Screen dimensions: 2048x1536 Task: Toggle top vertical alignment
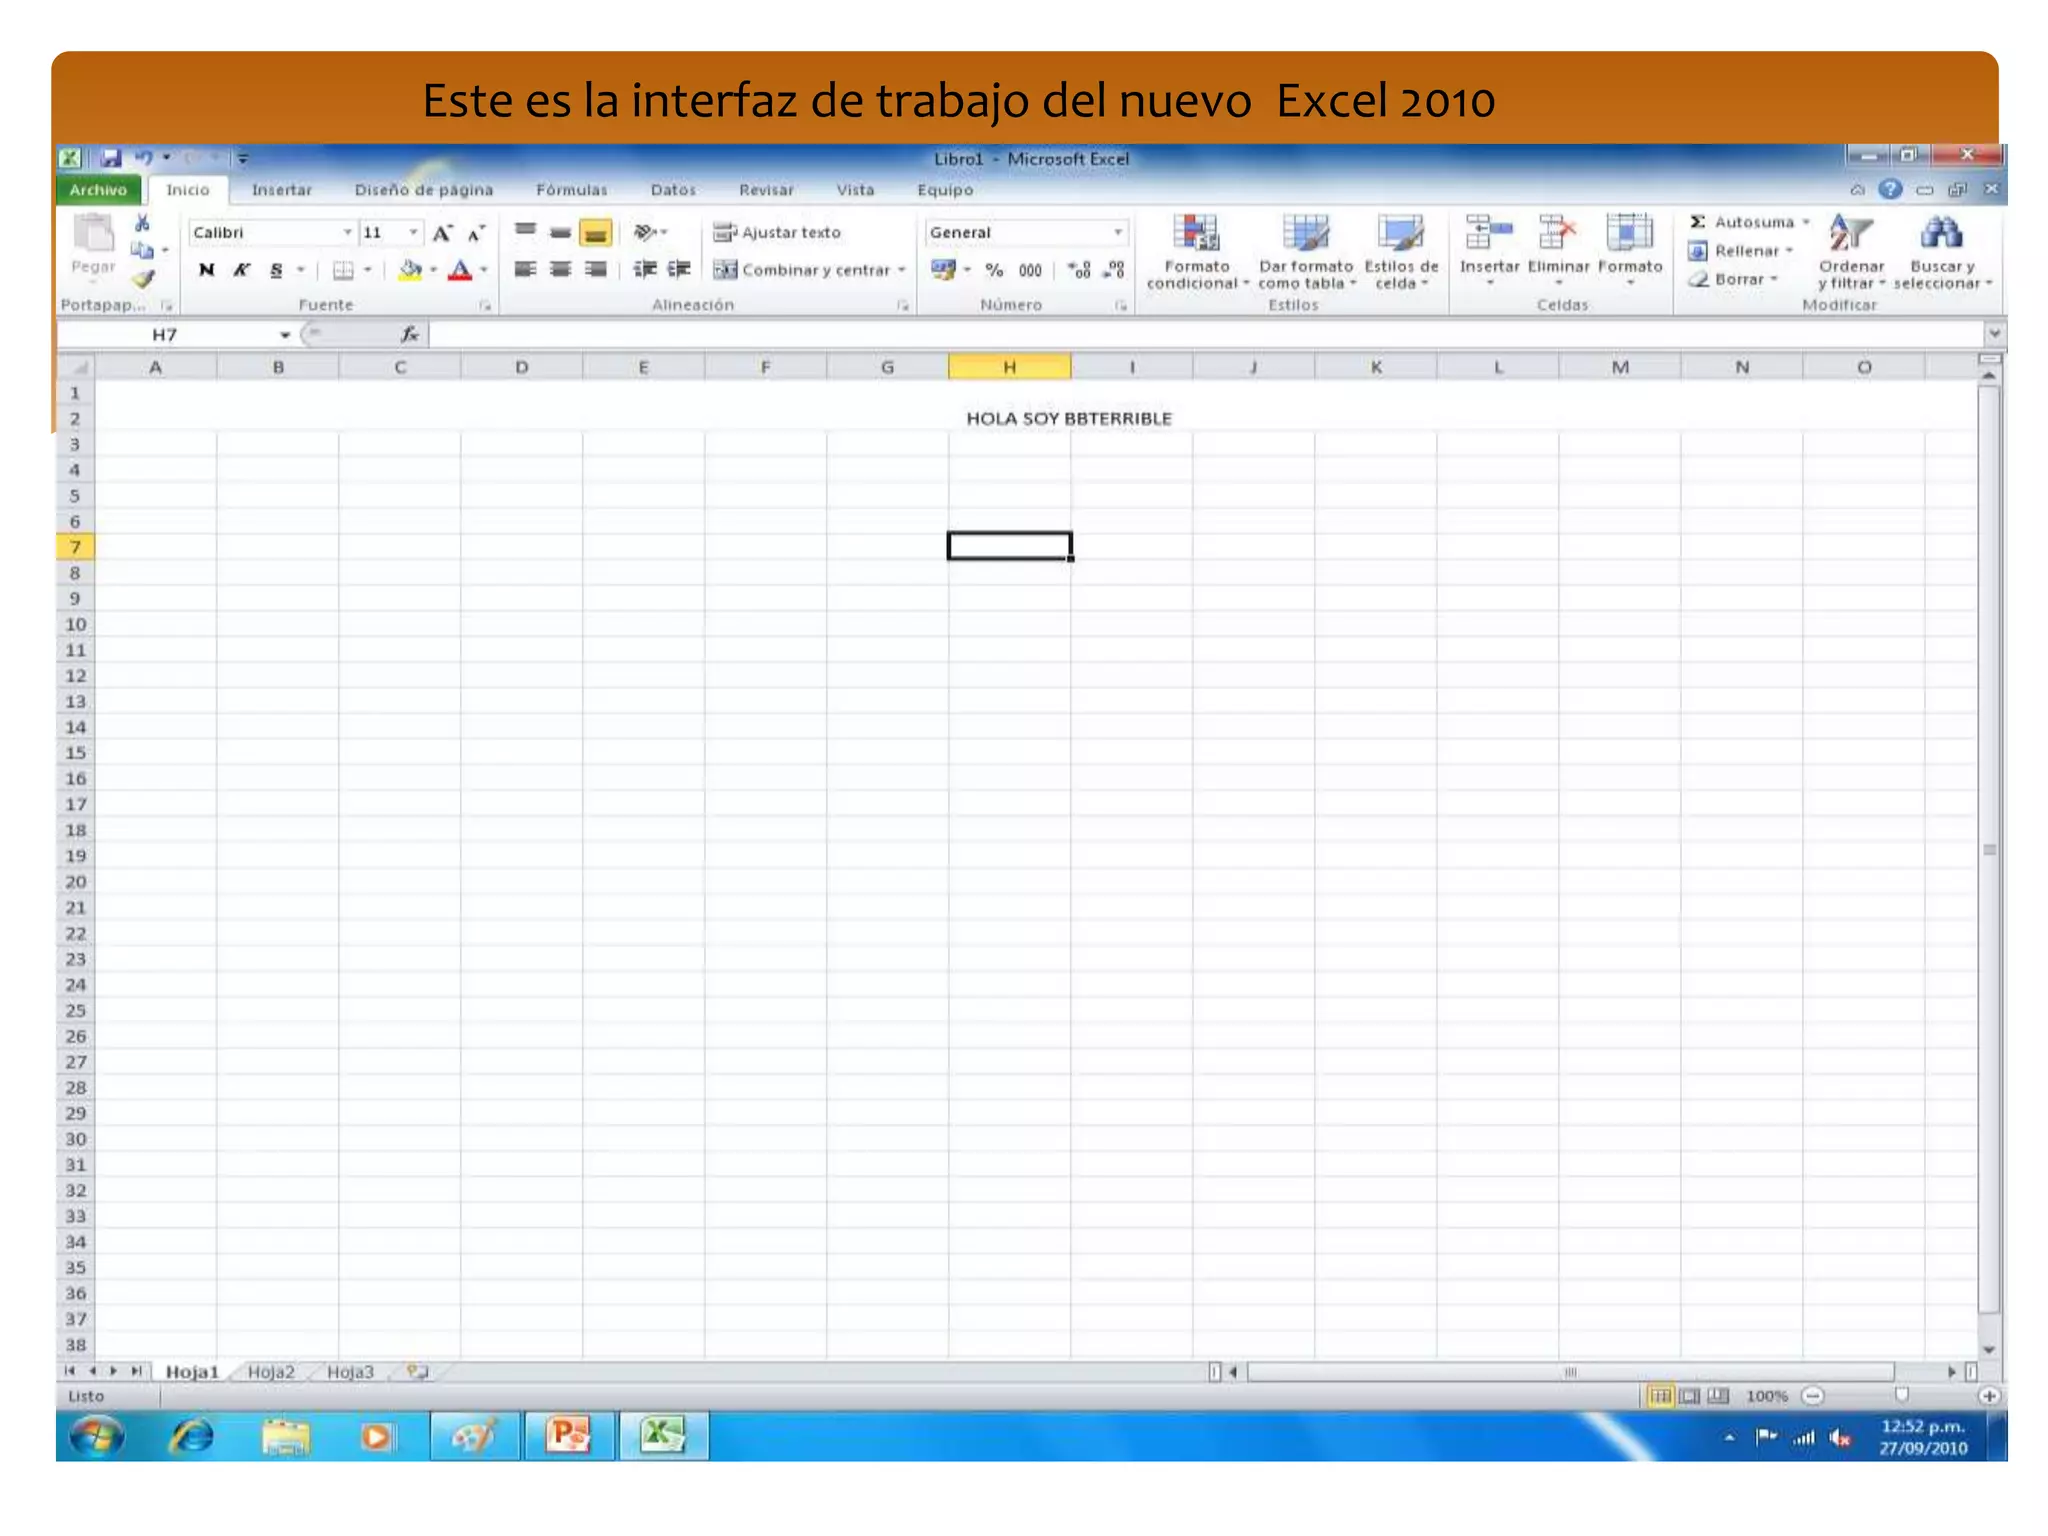point(525,232)
